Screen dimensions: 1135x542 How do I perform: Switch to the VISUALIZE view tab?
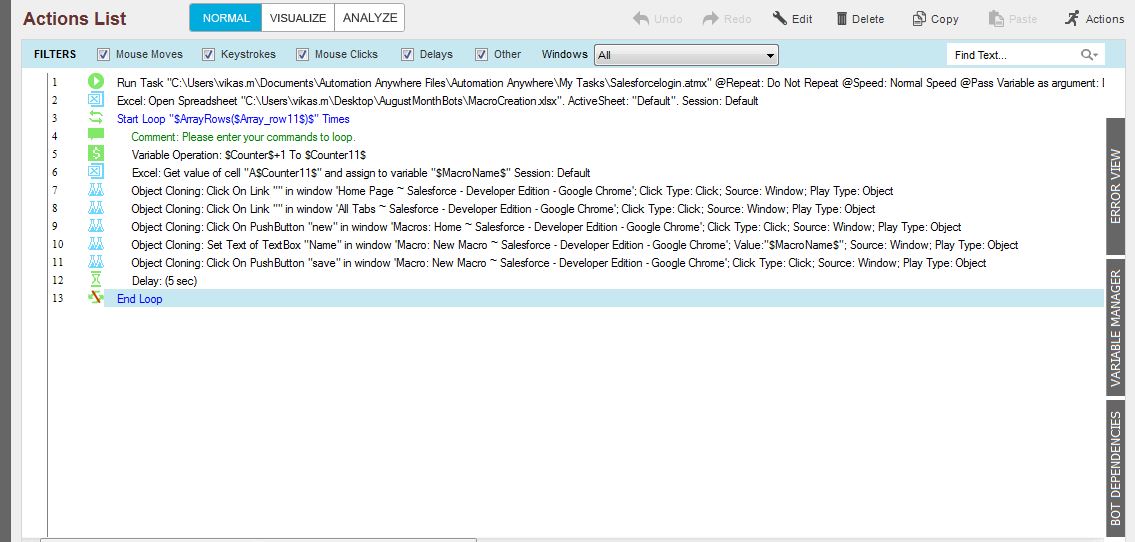tap(298, 18)
